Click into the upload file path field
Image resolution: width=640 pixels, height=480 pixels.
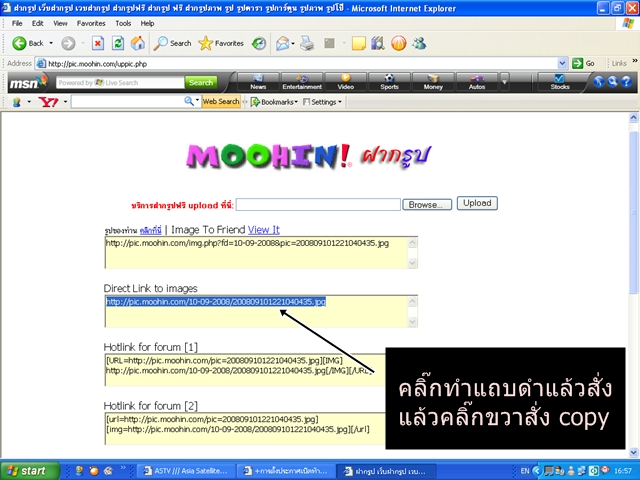pyautogui.click(x=318, y=204)
